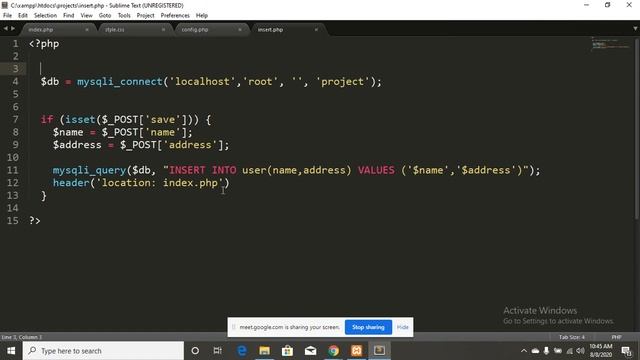Open XAMPP control panel from taskbar

(x=356, y=351)
